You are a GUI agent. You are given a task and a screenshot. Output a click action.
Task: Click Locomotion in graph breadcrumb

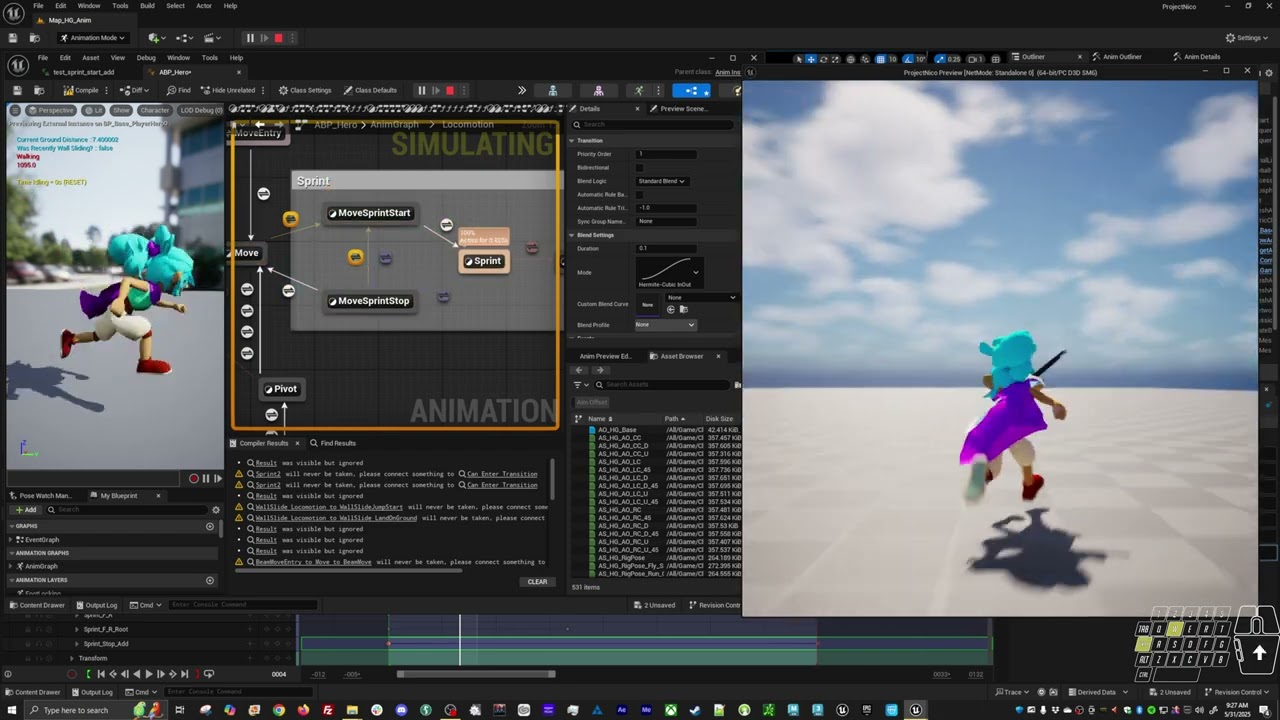pyautogui.click(x=468, y=124)
